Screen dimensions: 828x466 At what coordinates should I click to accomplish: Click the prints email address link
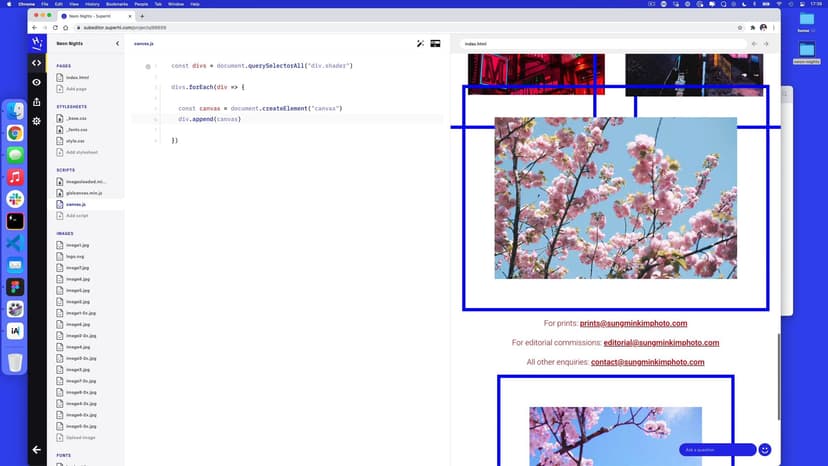coord(633,323)
